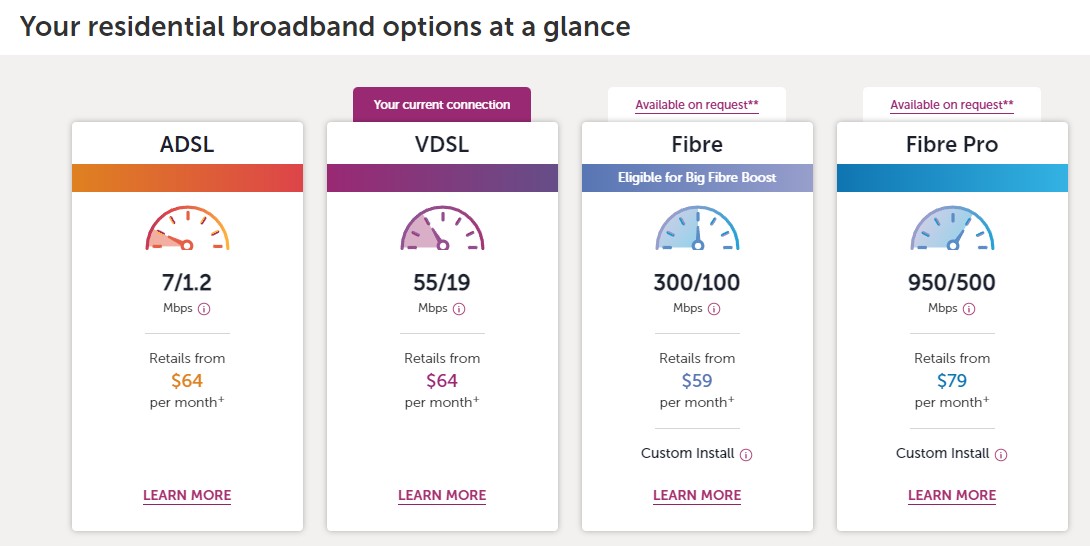Open info icon beside VDSL Mbps
1090x546 pixels.
(x=459, y=309)
